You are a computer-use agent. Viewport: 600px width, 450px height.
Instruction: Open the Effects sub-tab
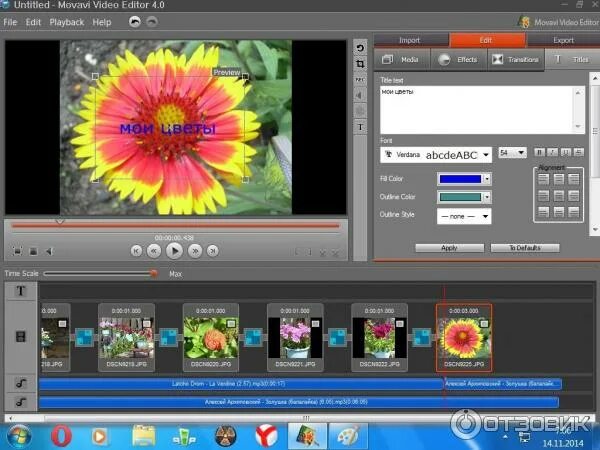coord(459,60)
